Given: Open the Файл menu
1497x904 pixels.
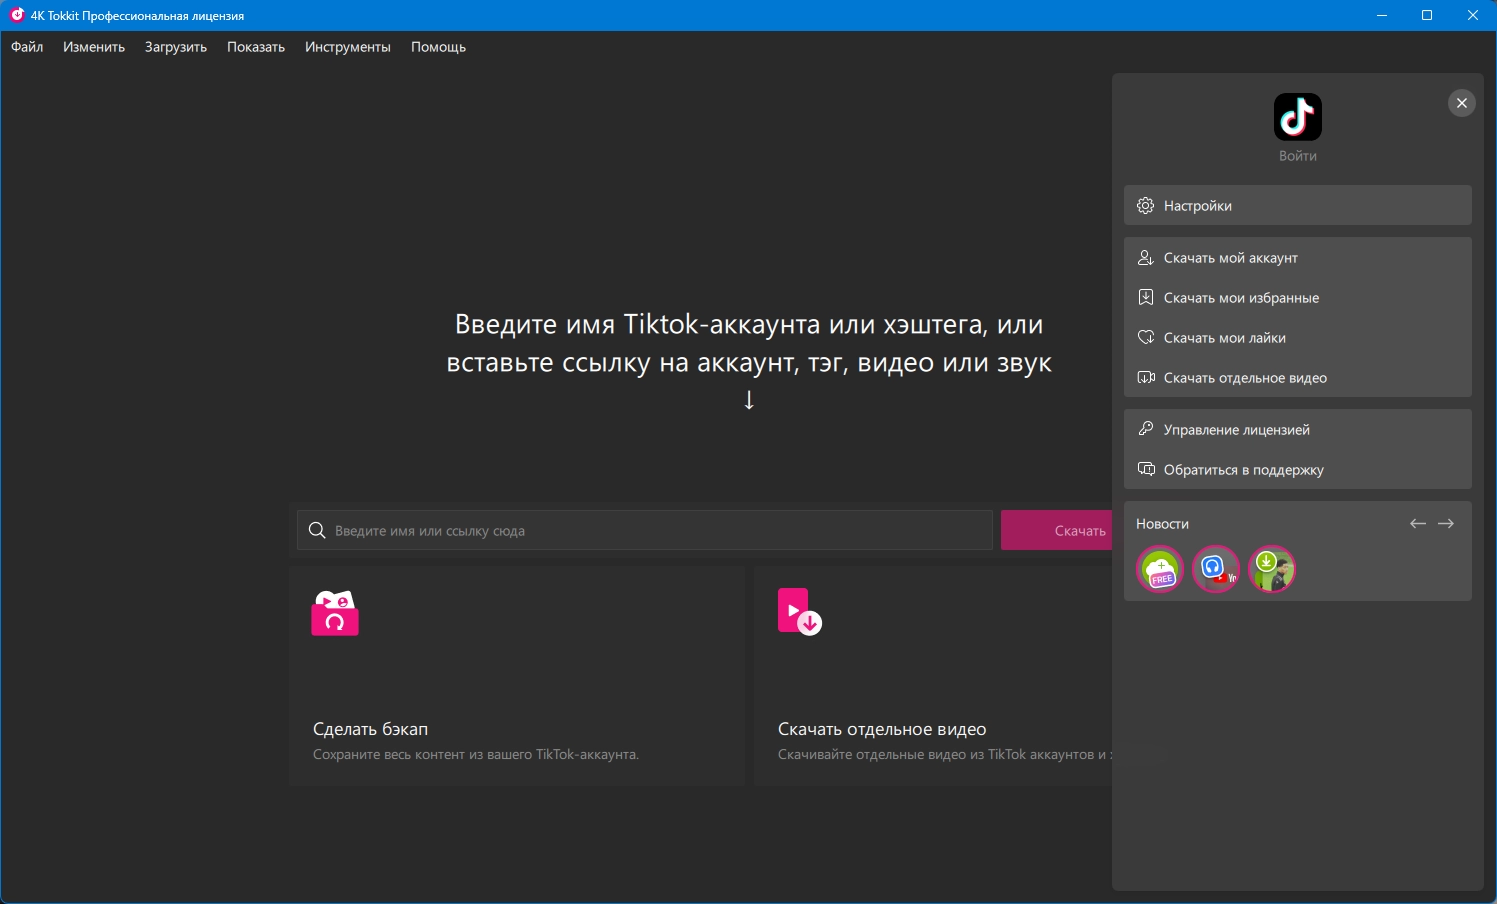Looking at the screenshot, I should [x=27, y=47].
